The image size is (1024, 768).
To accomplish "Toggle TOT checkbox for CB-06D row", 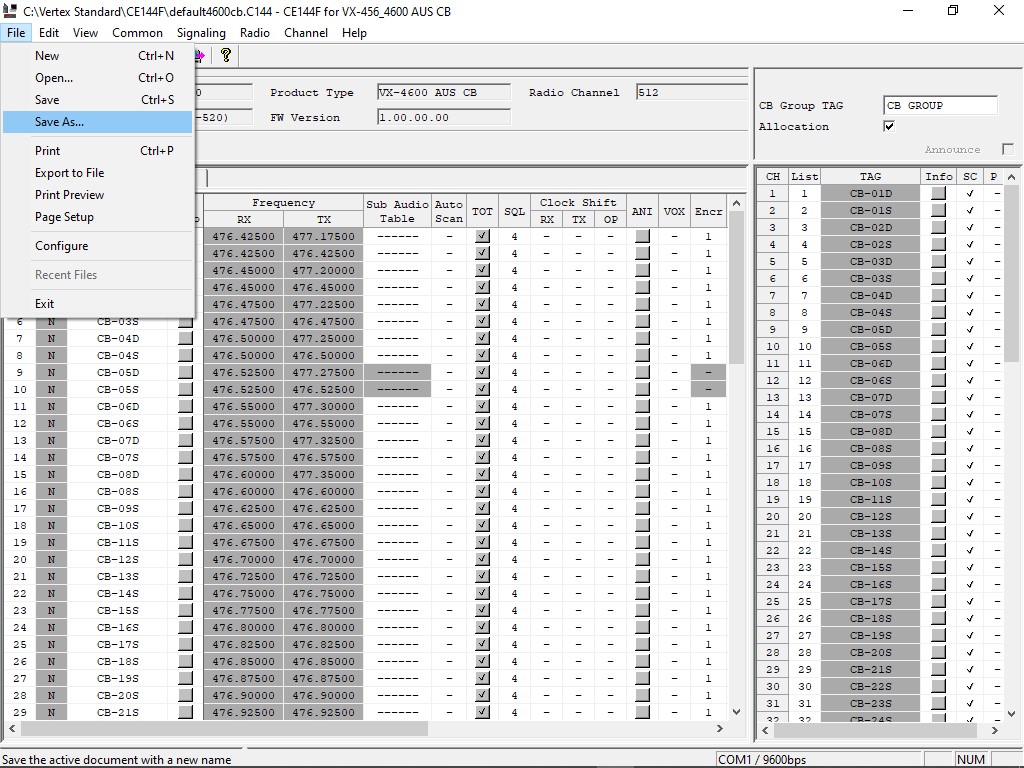I will (483, 406).
